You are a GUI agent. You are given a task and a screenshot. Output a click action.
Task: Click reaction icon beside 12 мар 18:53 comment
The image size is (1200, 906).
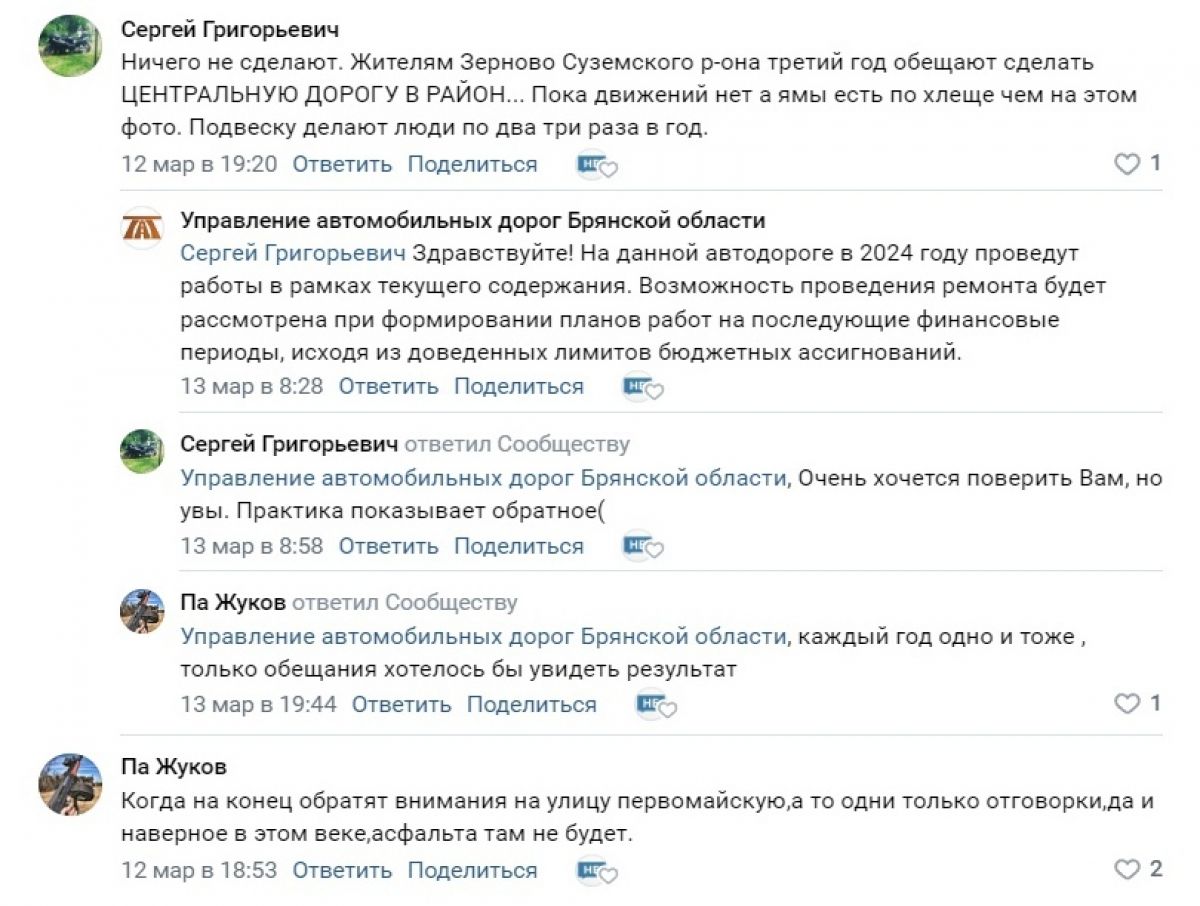click(x=596, y=870)
